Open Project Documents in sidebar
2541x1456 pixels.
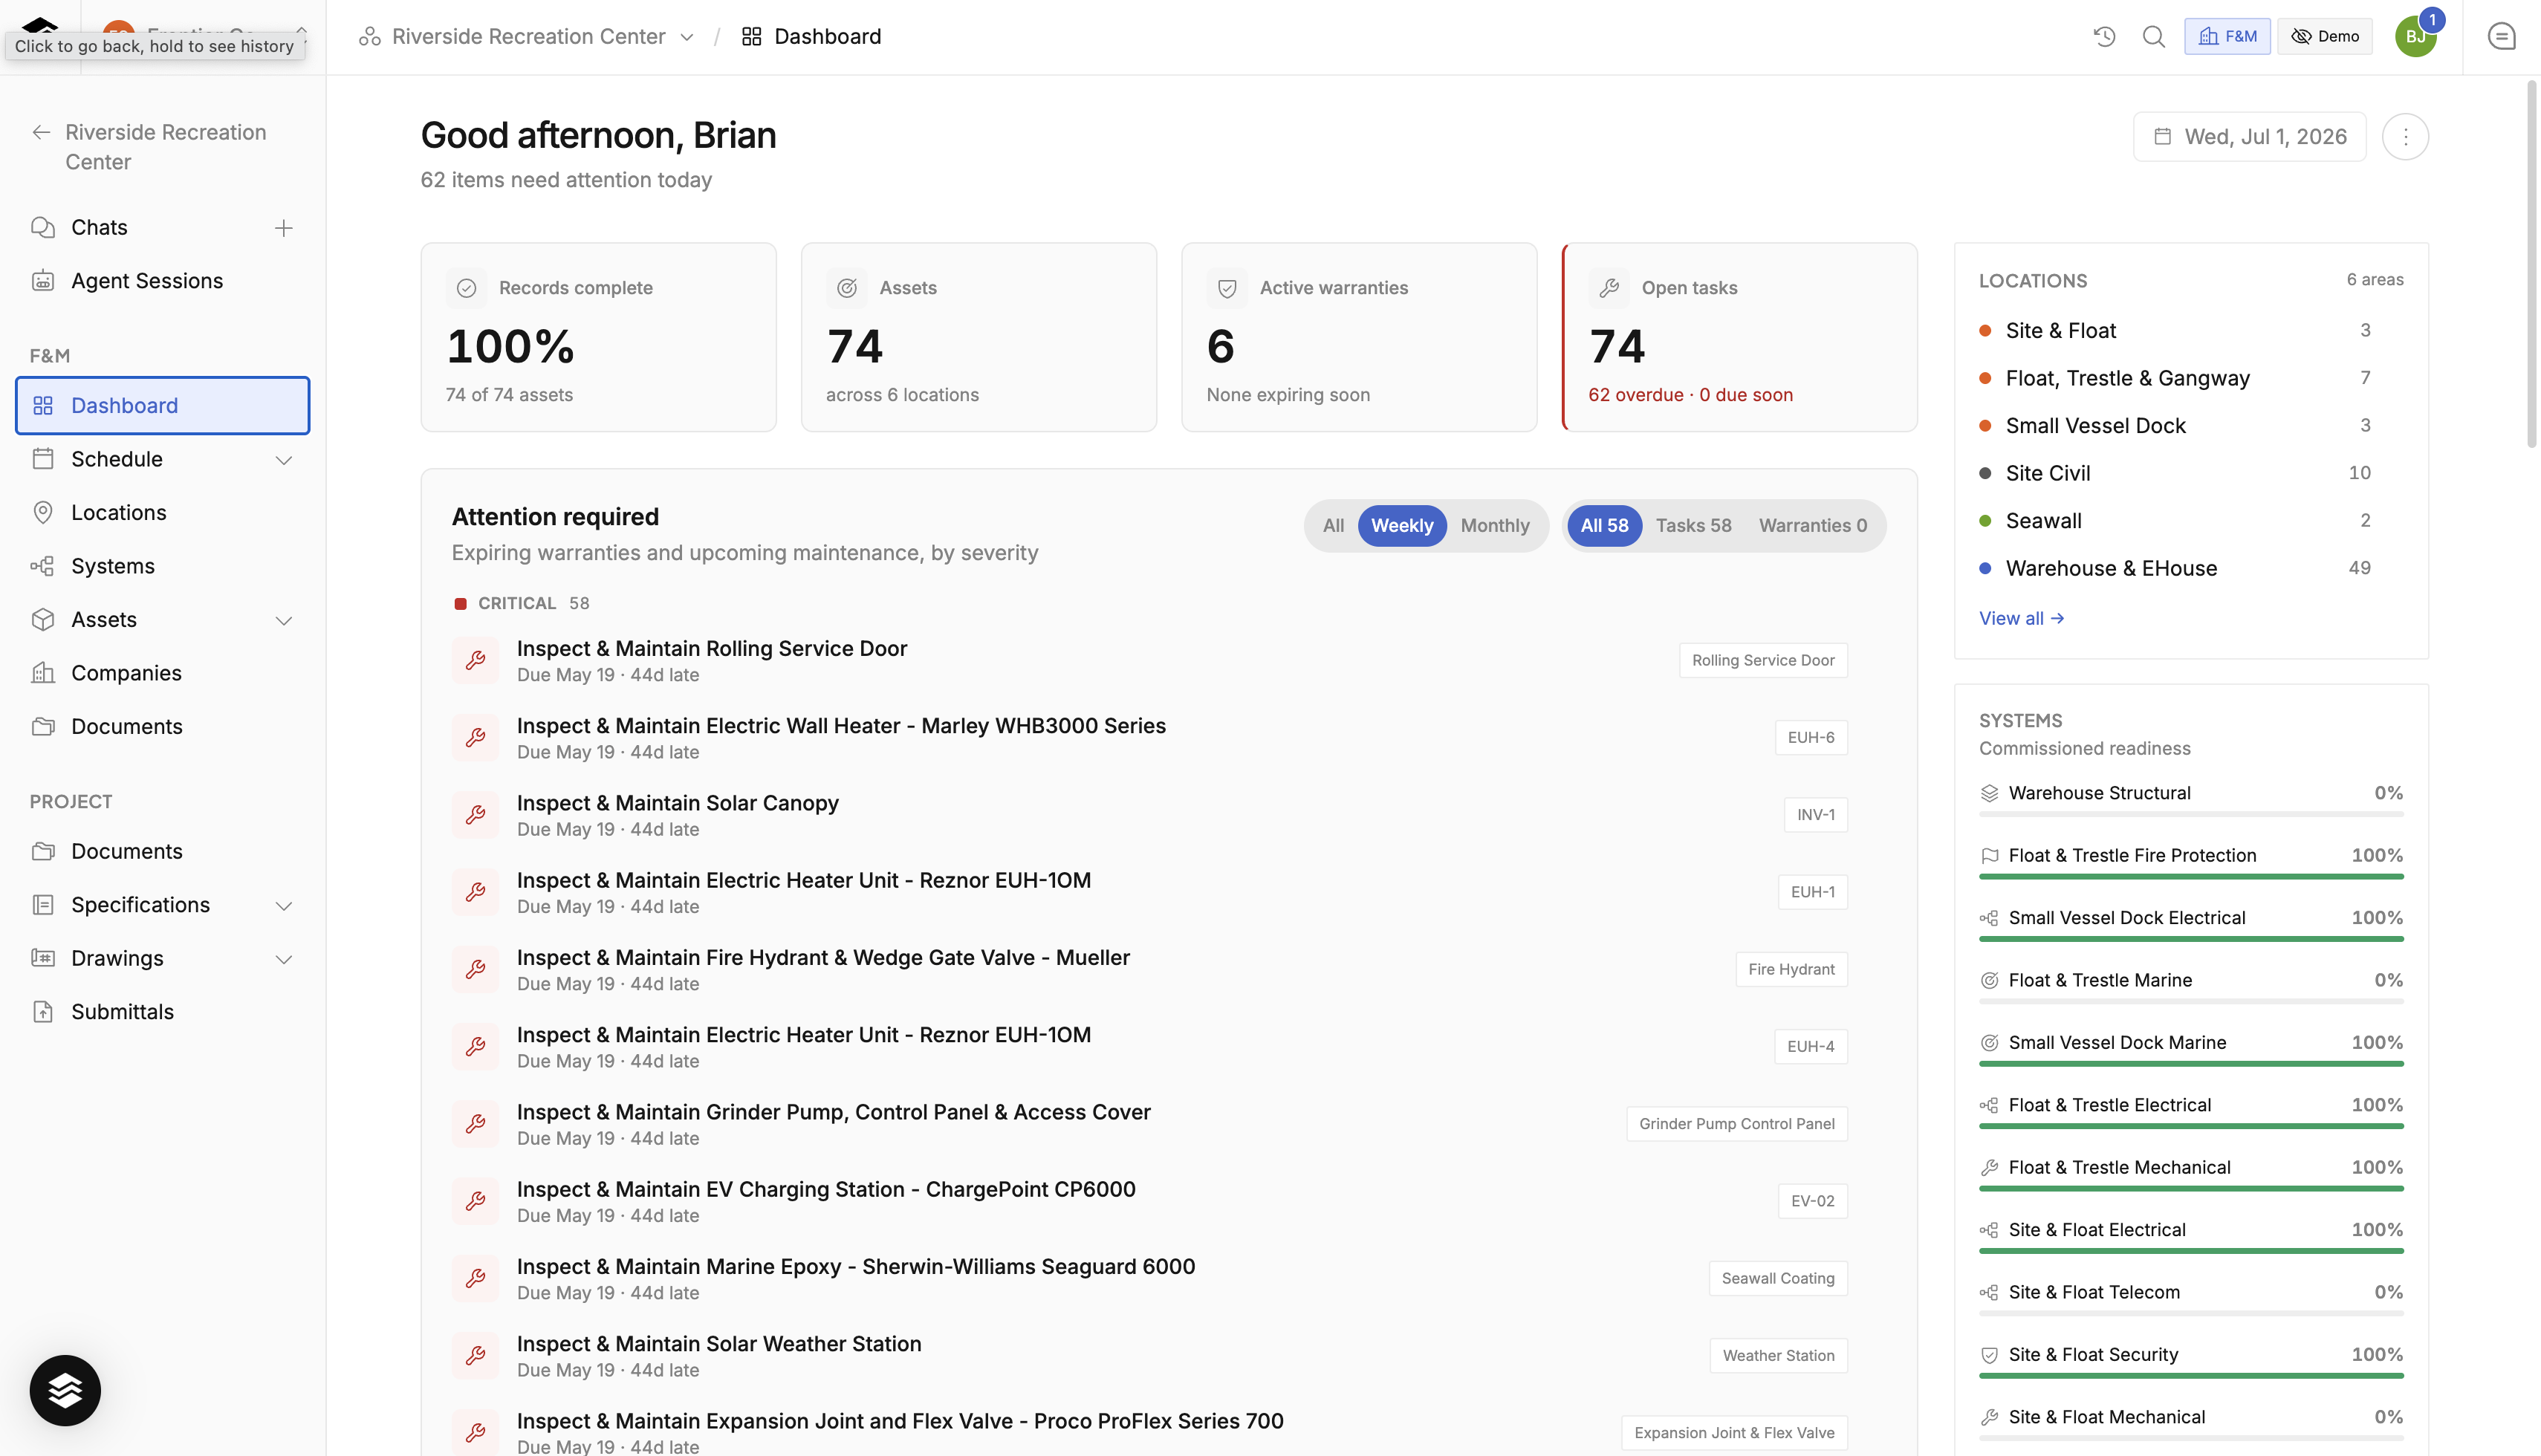[x=162, y=851]
